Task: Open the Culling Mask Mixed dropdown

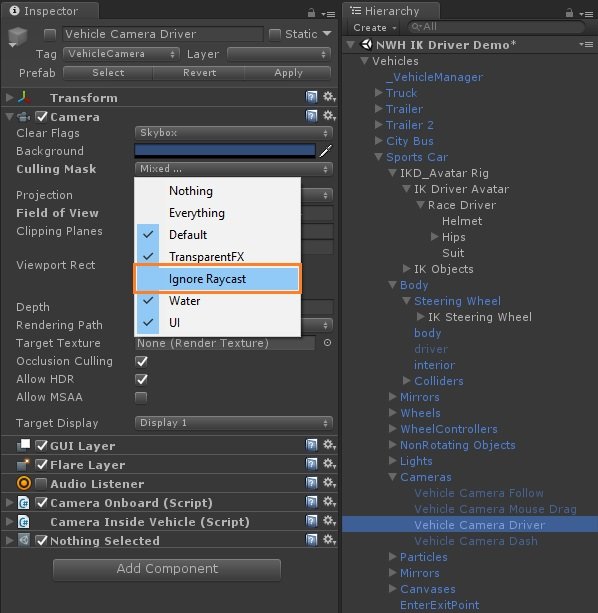Action: coord(234,169)
